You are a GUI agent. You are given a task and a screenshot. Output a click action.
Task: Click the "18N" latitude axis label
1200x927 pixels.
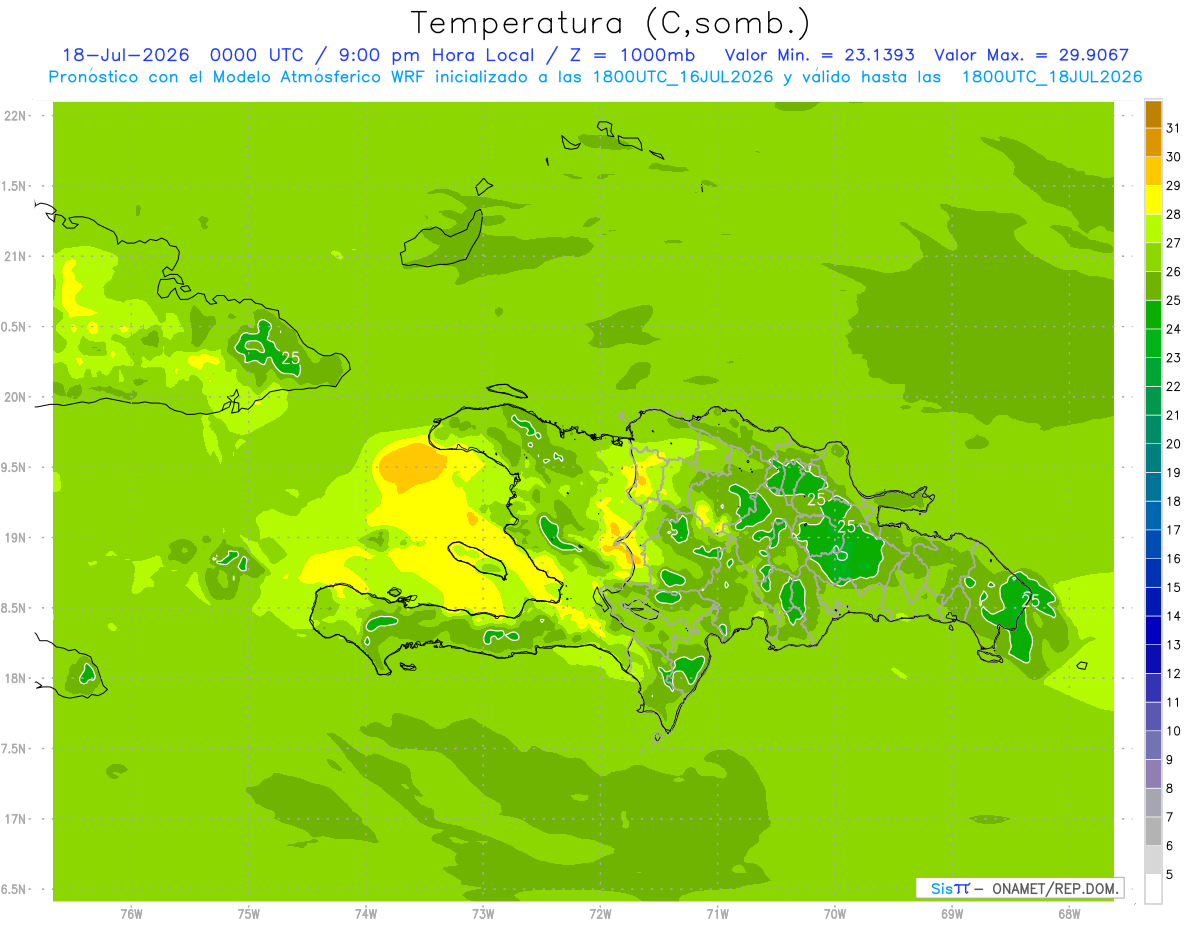[x=15, y=678]
